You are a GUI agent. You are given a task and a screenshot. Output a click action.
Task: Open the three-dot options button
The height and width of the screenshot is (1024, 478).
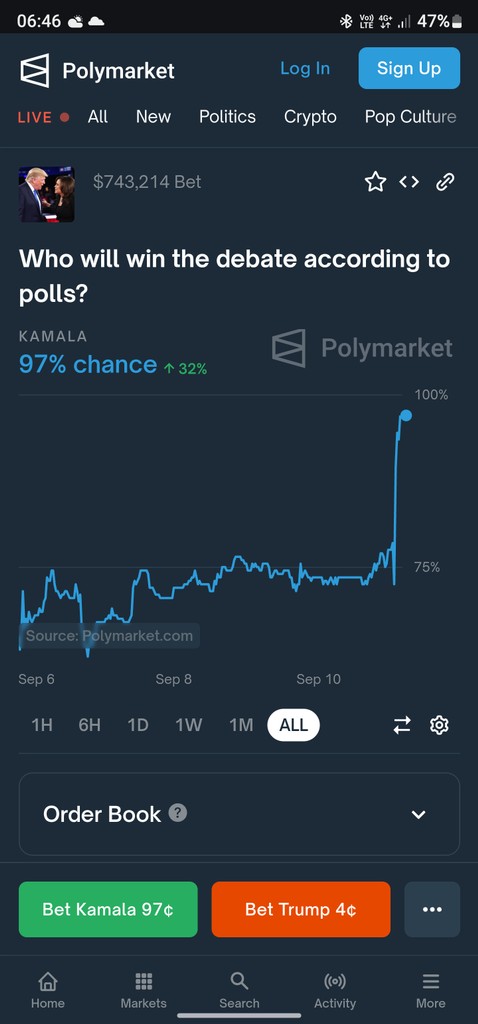coord(432,909)
